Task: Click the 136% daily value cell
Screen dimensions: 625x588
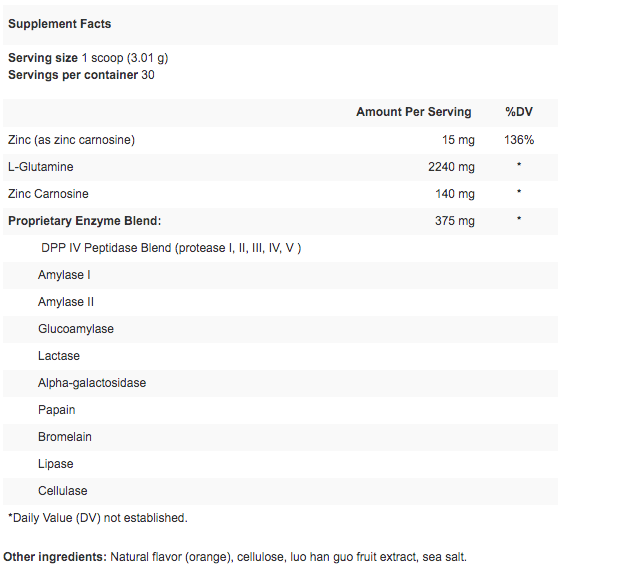Action: (x=519, y=140)
